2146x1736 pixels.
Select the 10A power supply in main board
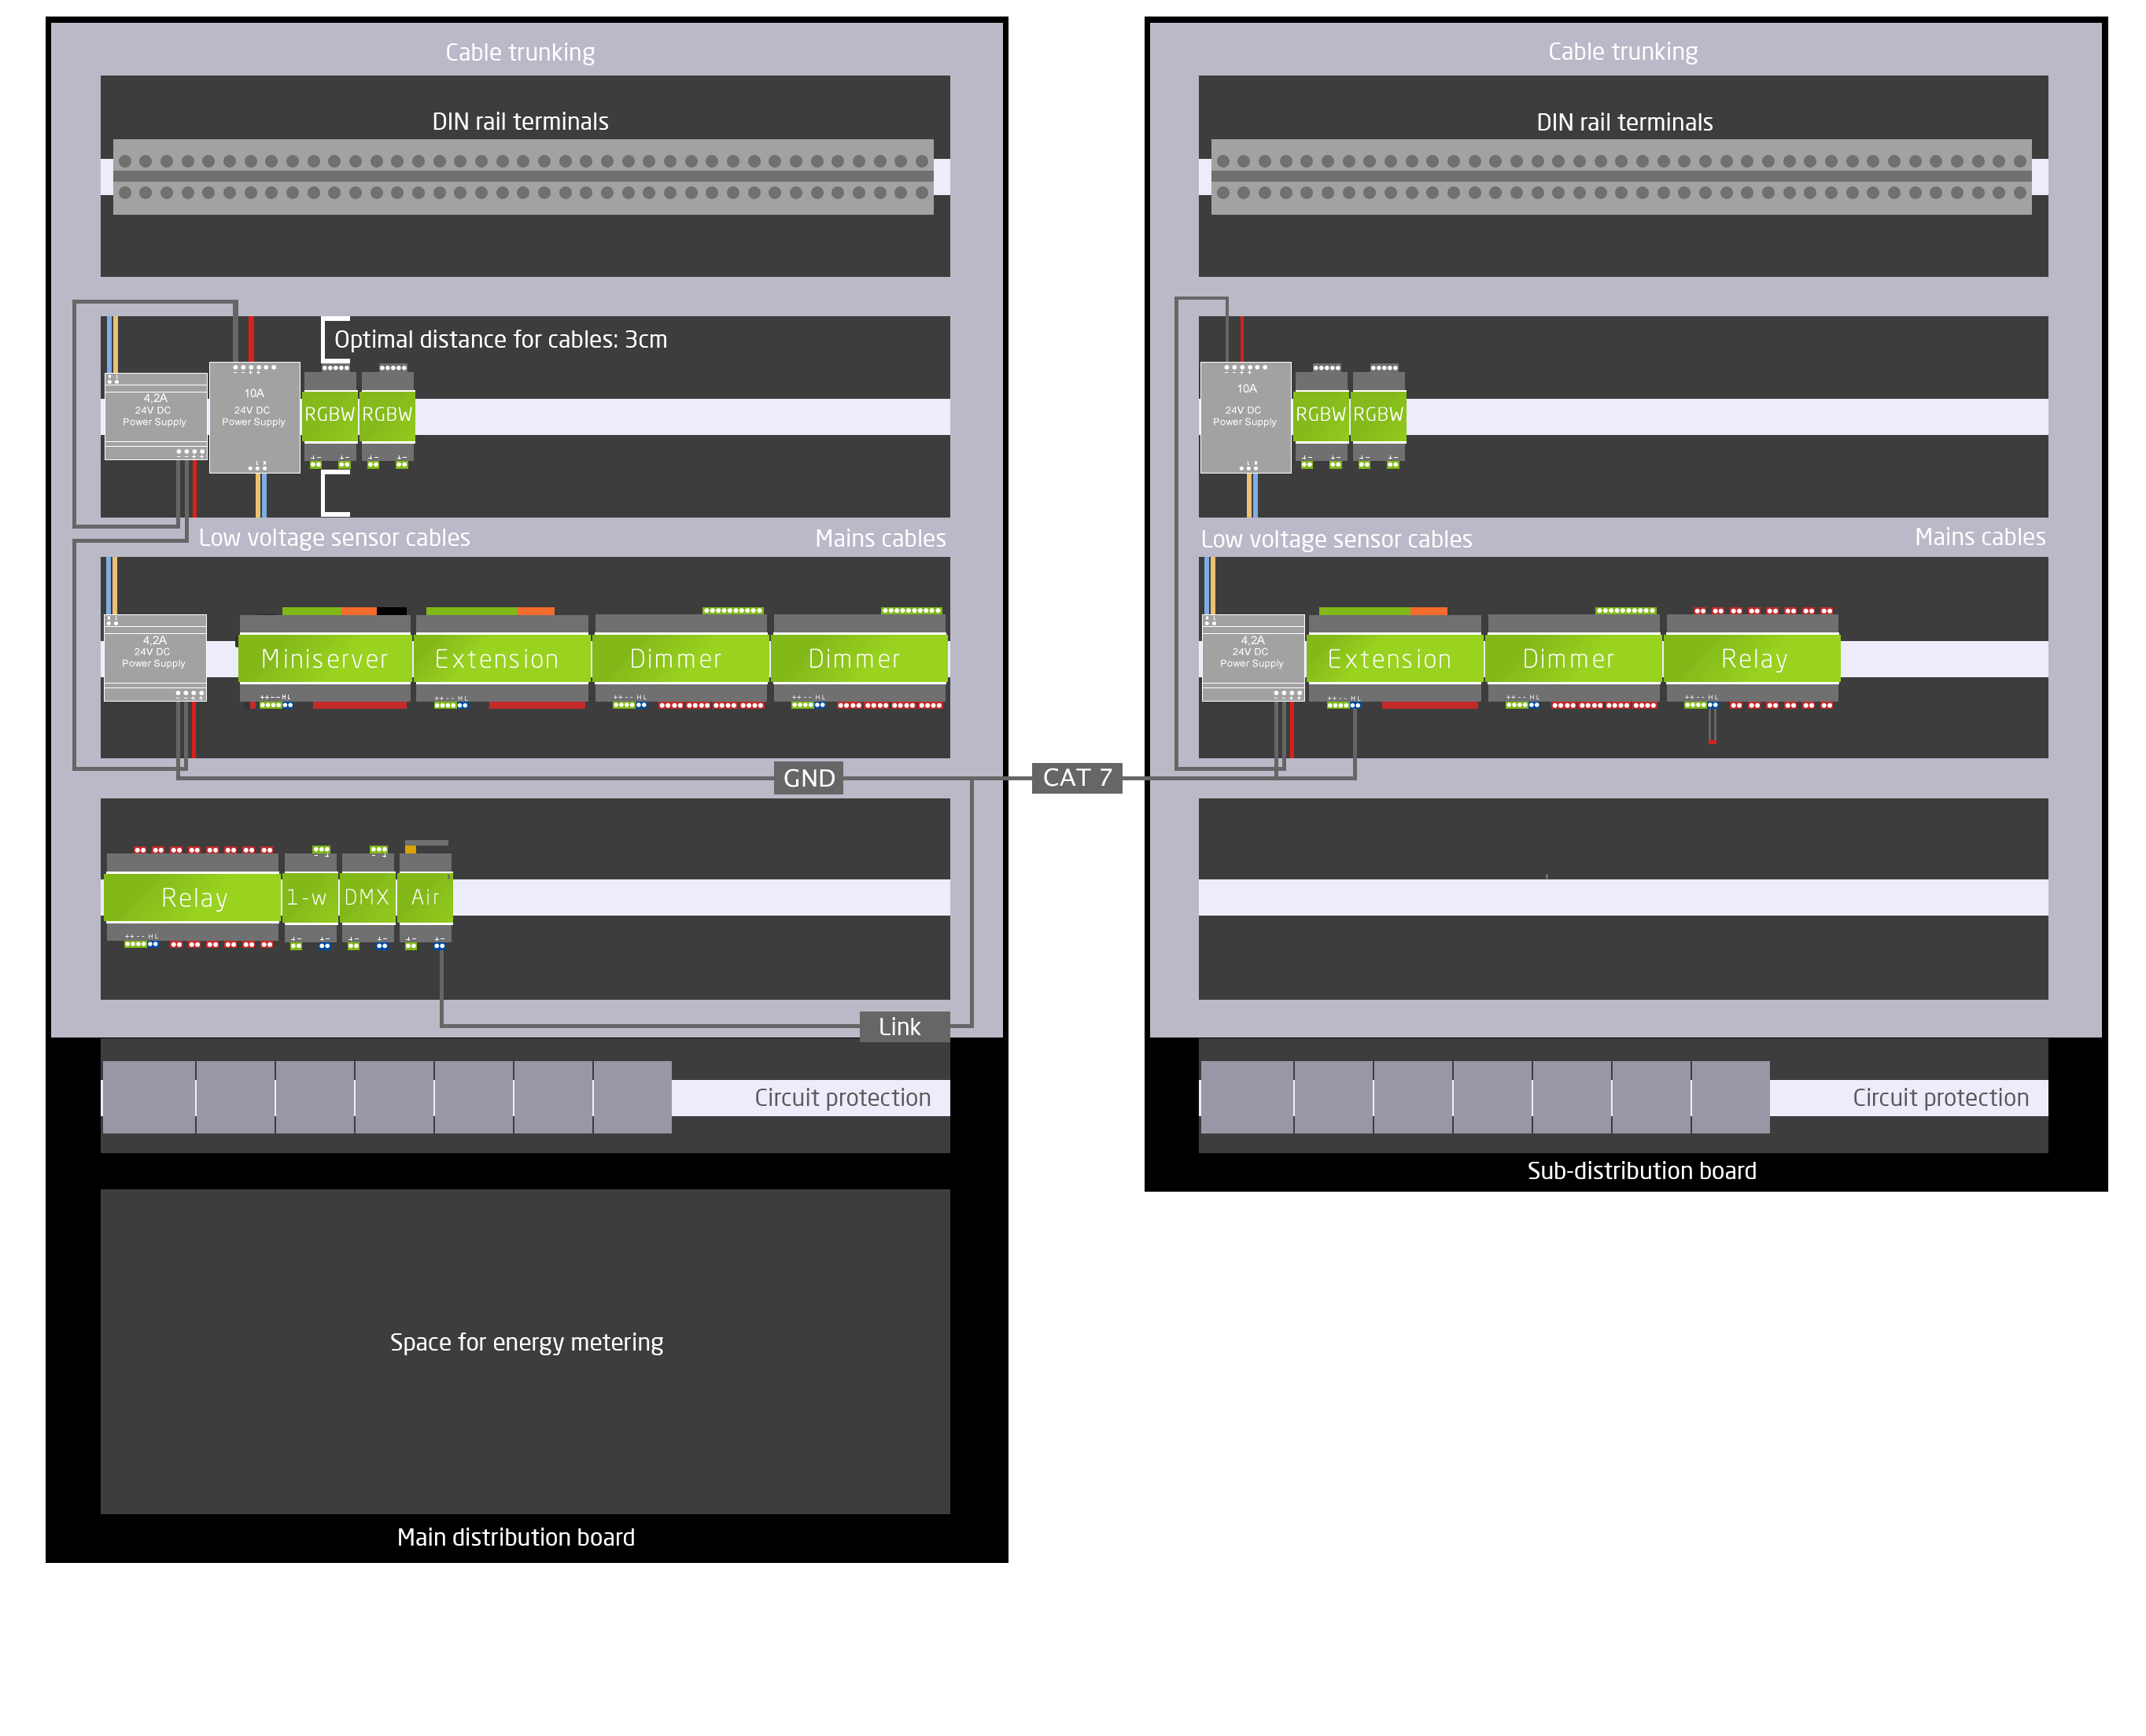coord(254,416)
